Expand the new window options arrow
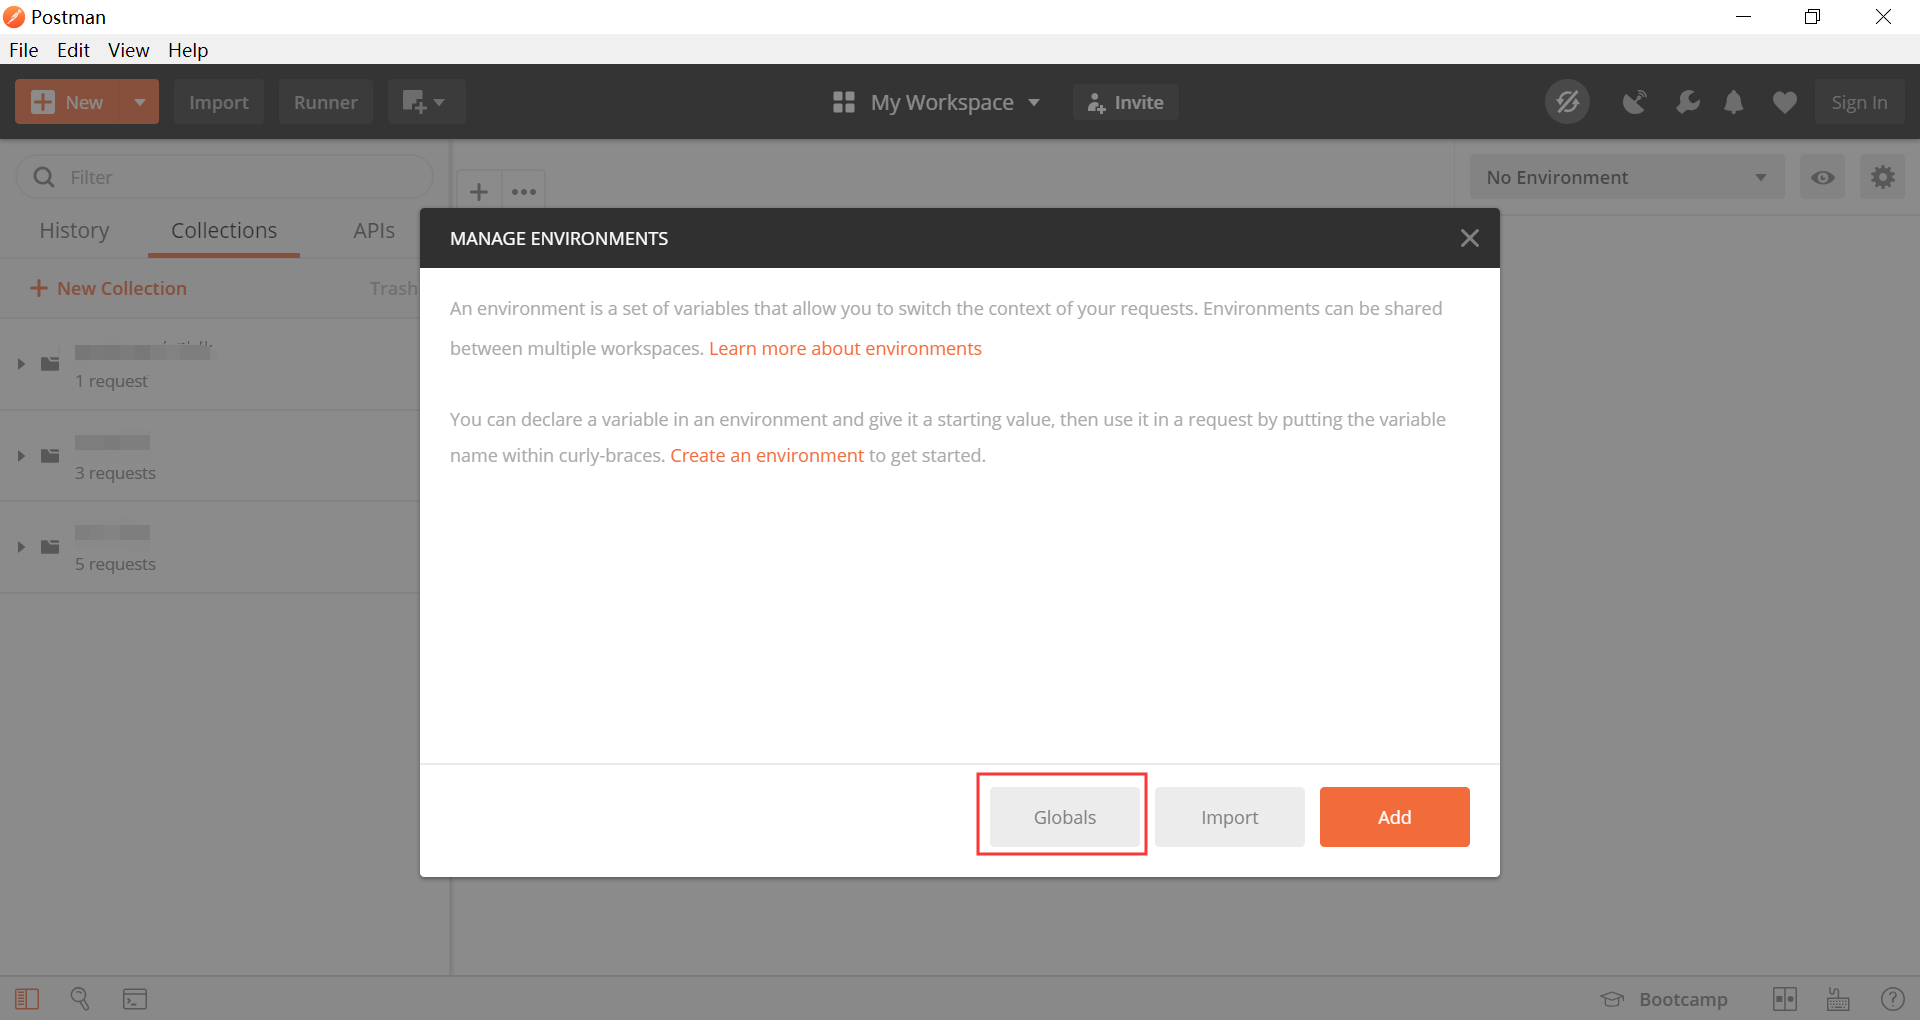The height and width of the screenshot is (1020, 1920). tap(440, 102)
